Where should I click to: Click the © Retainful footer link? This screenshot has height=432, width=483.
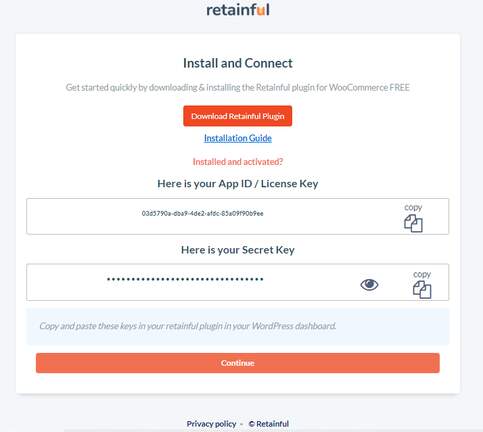(269, 424)
